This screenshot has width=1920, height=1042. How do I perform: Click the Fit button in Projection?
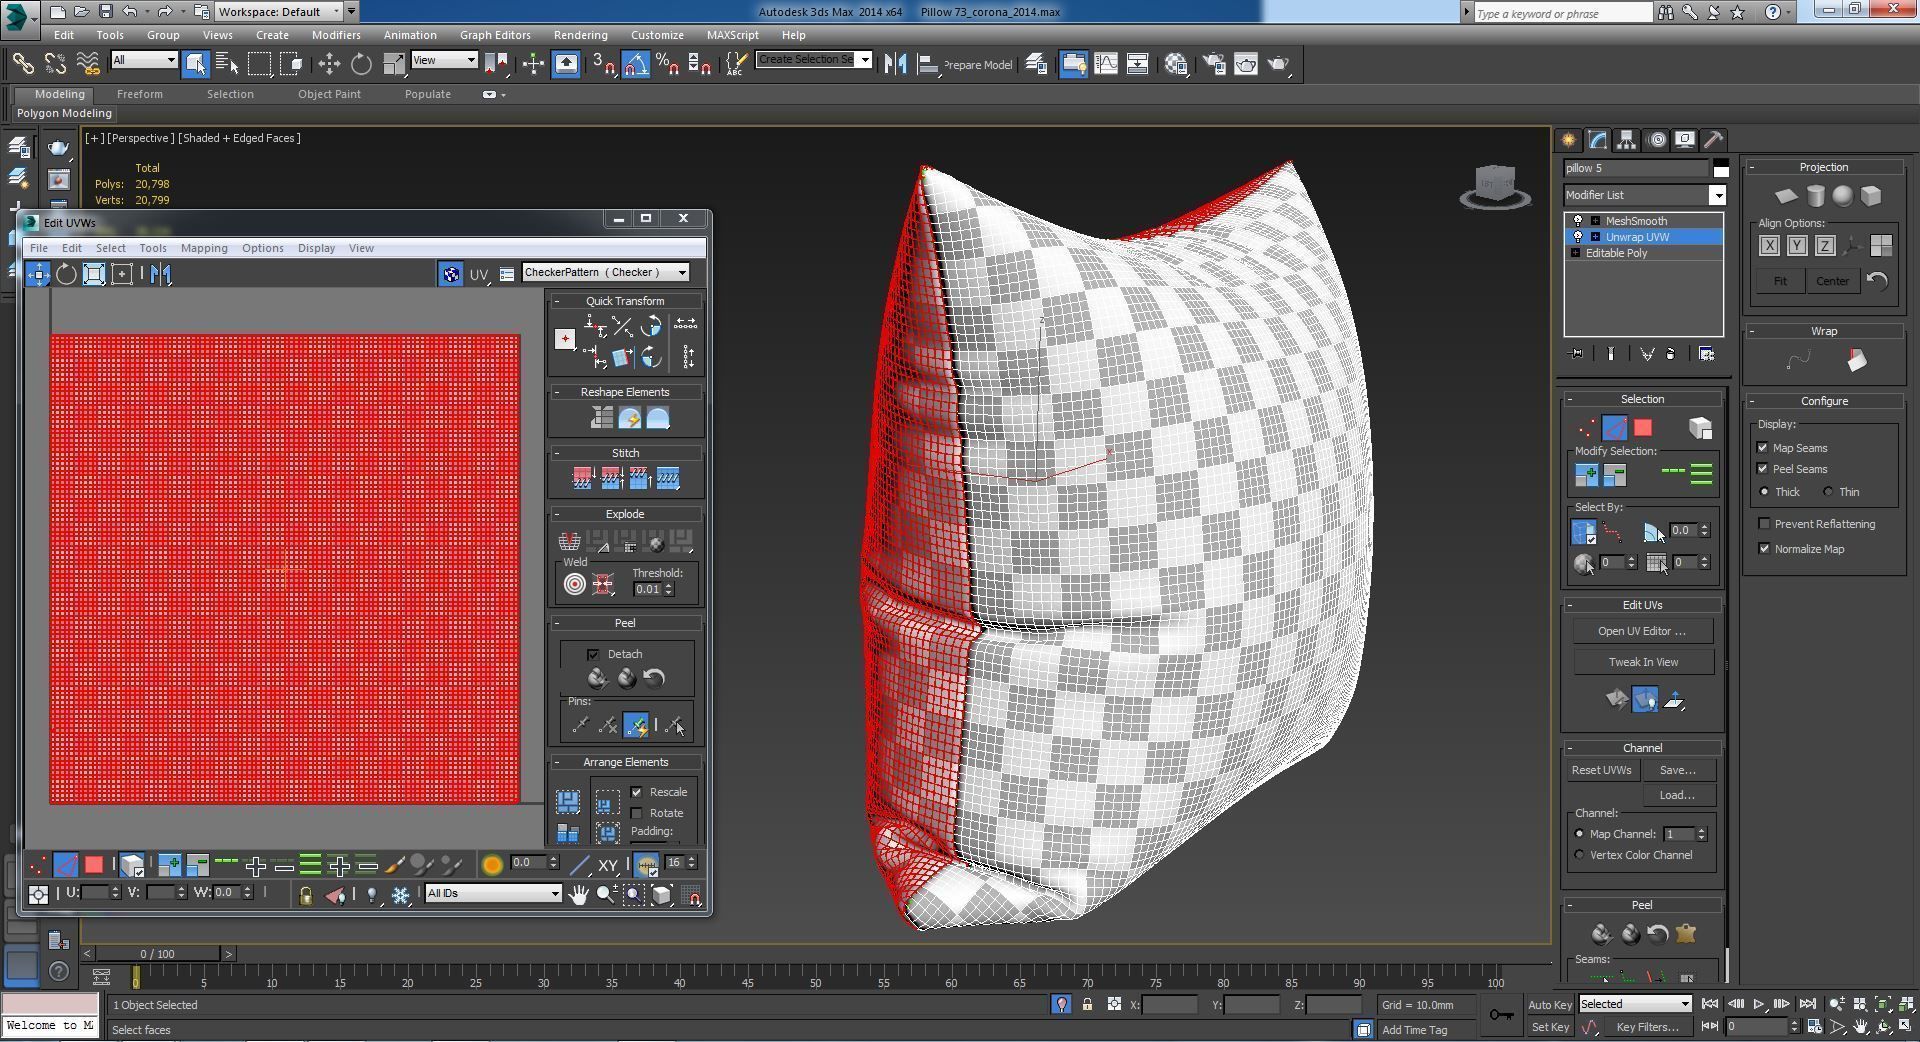point(1780,281)
